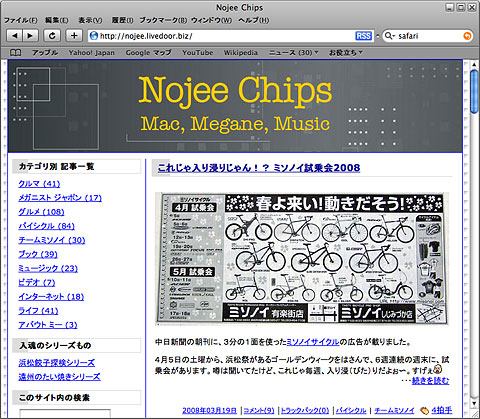Open the Google マップ bookmark
The width and height of the screenshot is (480, 419).
[148, 53]
